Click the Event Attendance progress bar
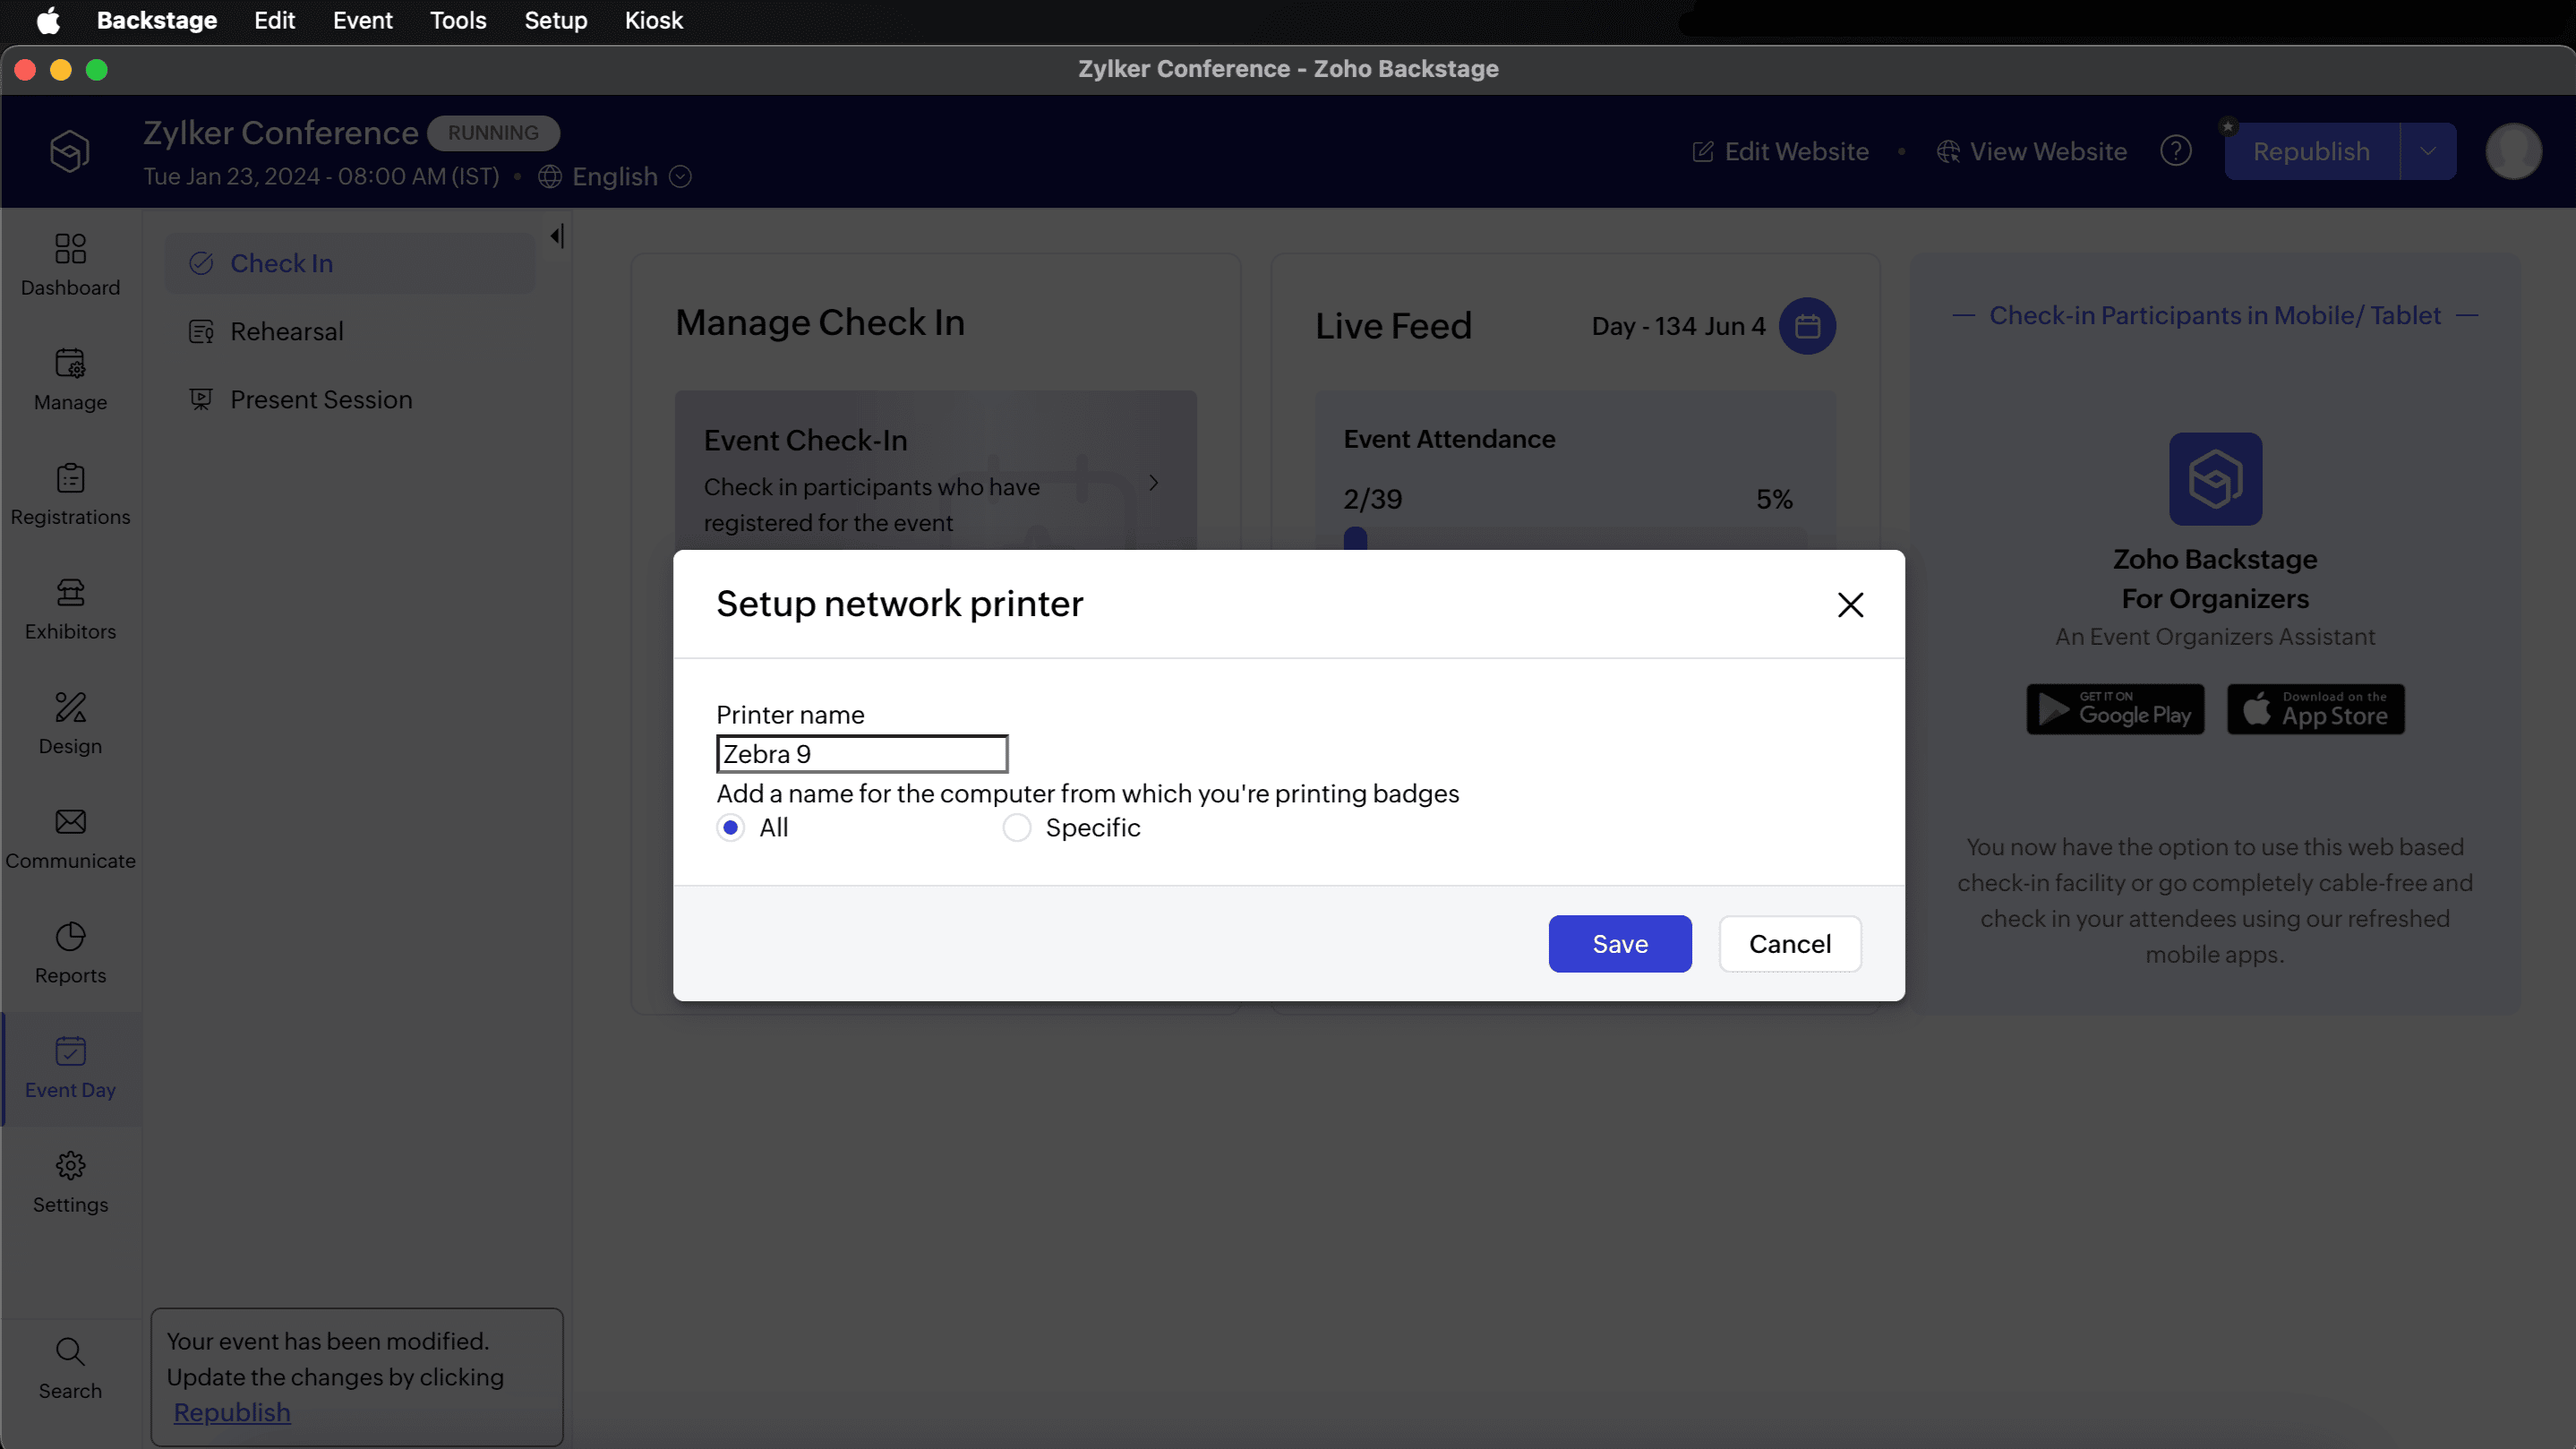This screenshot has height=1449, width=2576. (1575, 539)
